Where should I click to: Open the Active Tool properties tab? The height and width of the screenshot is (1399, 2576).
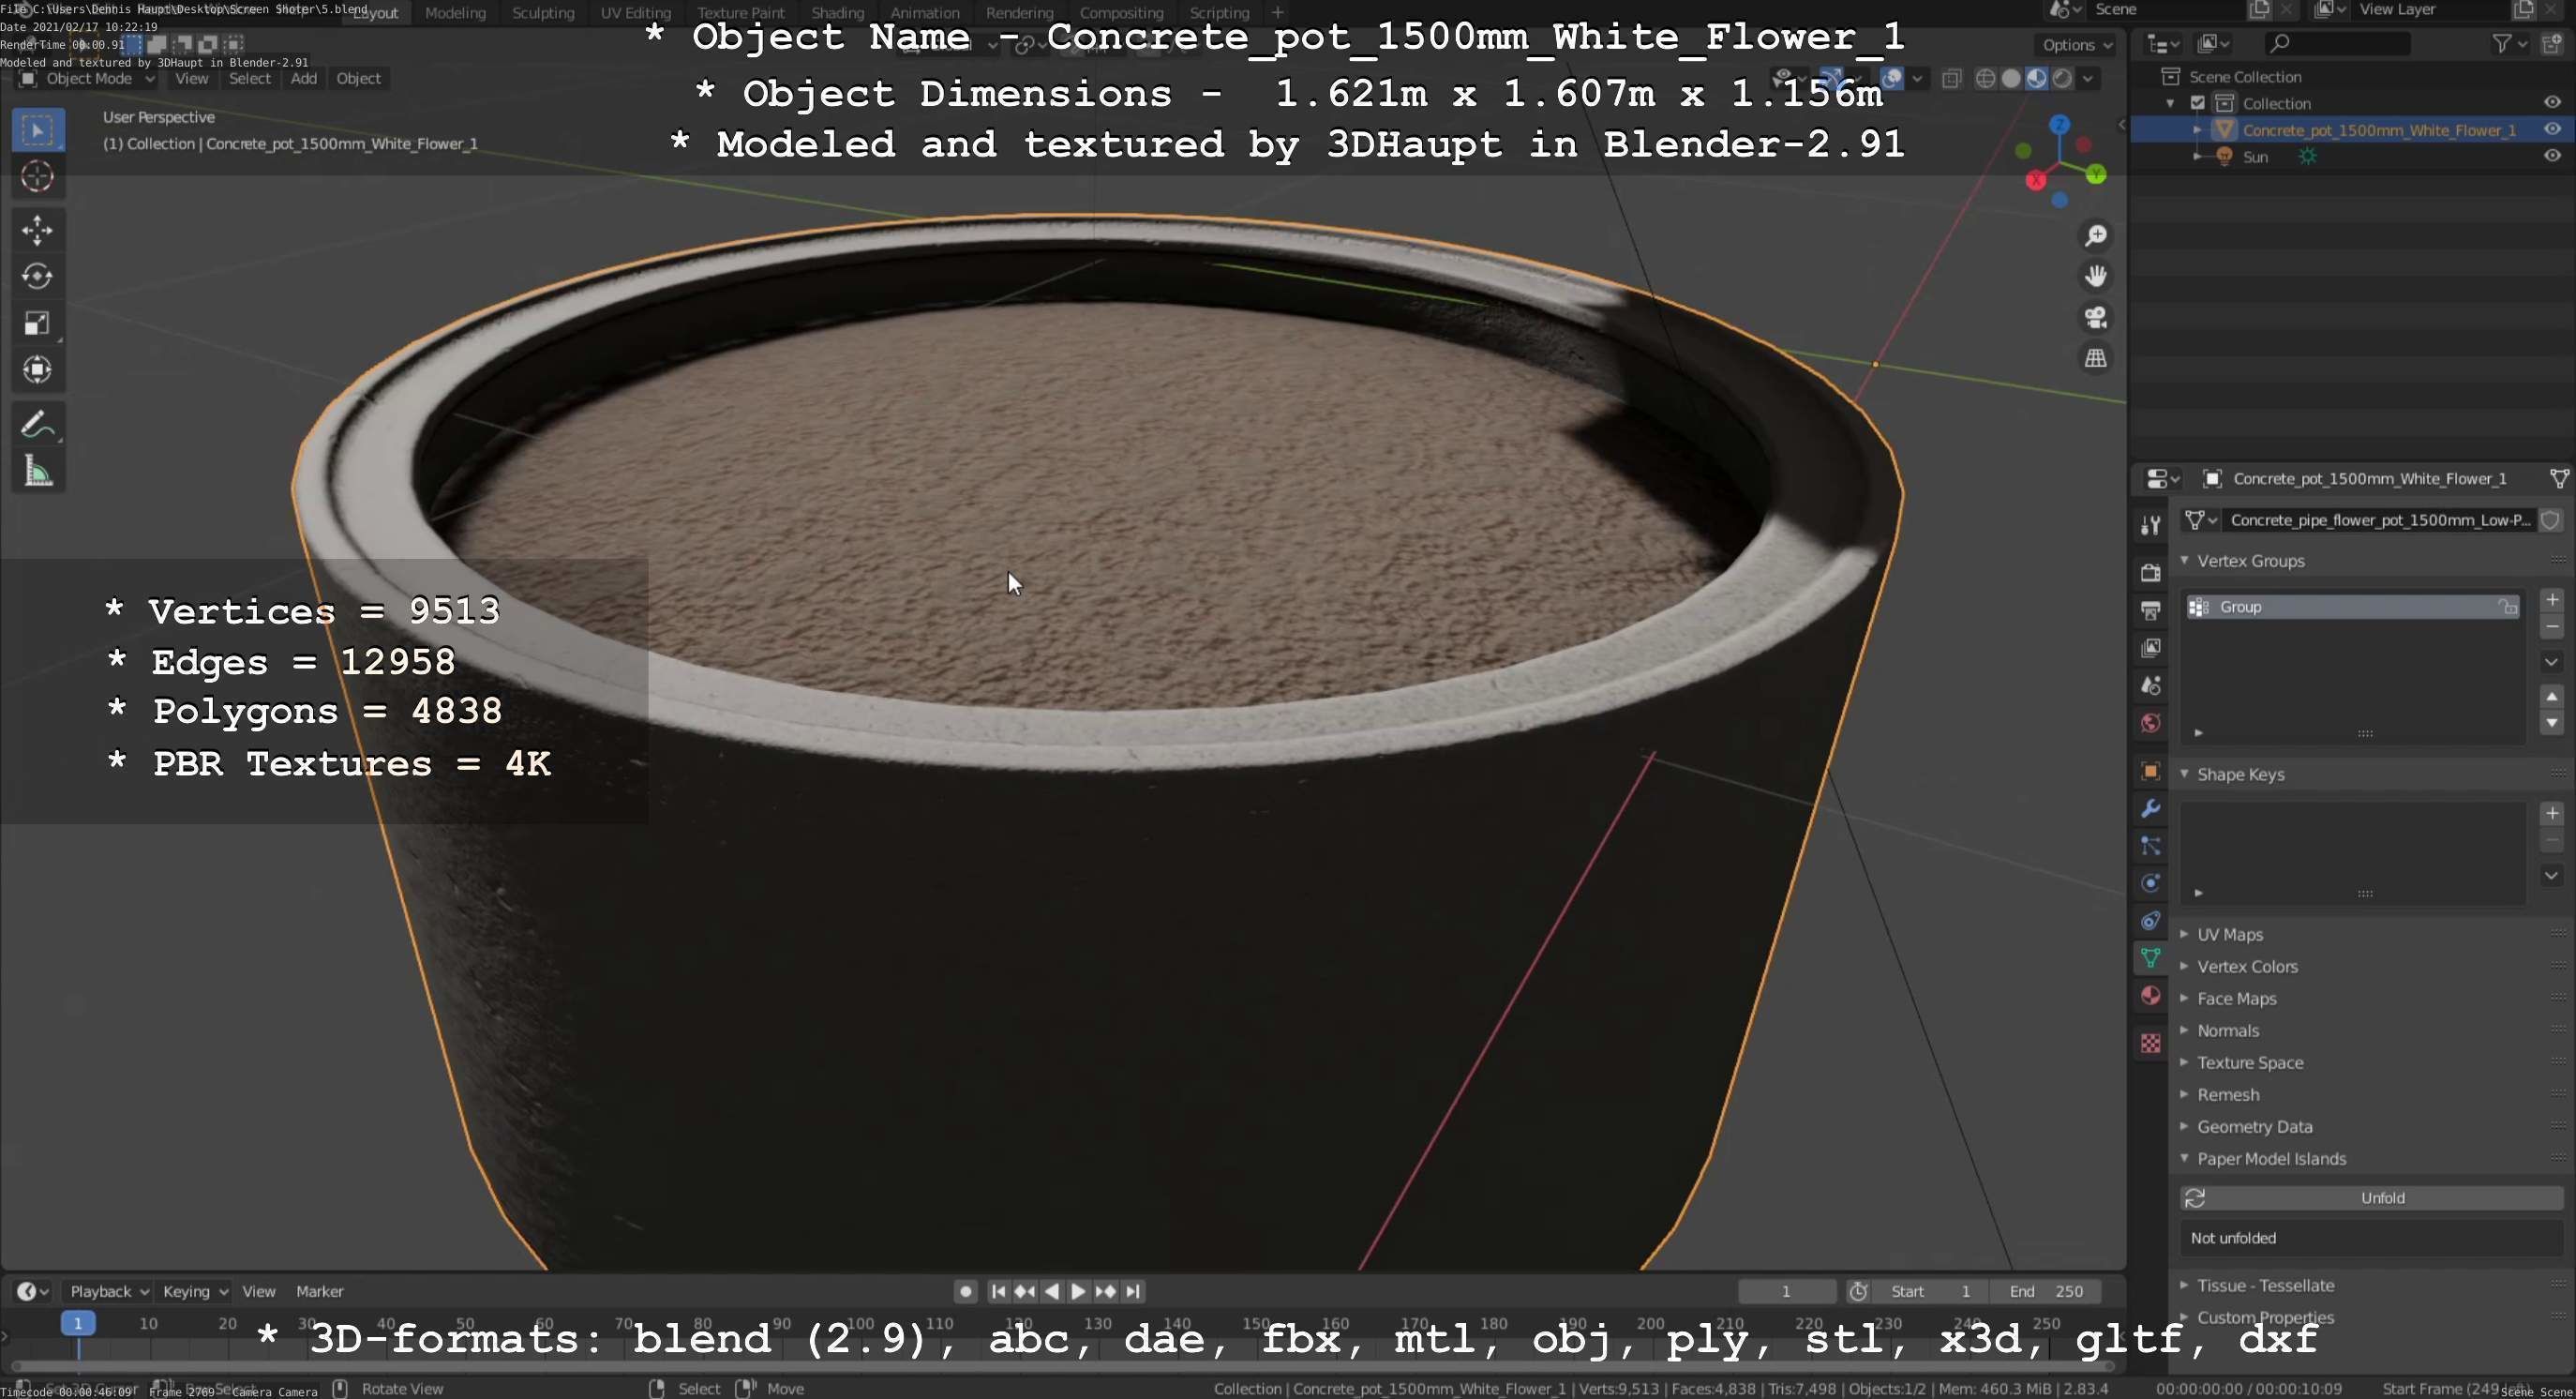[2150, 525]
